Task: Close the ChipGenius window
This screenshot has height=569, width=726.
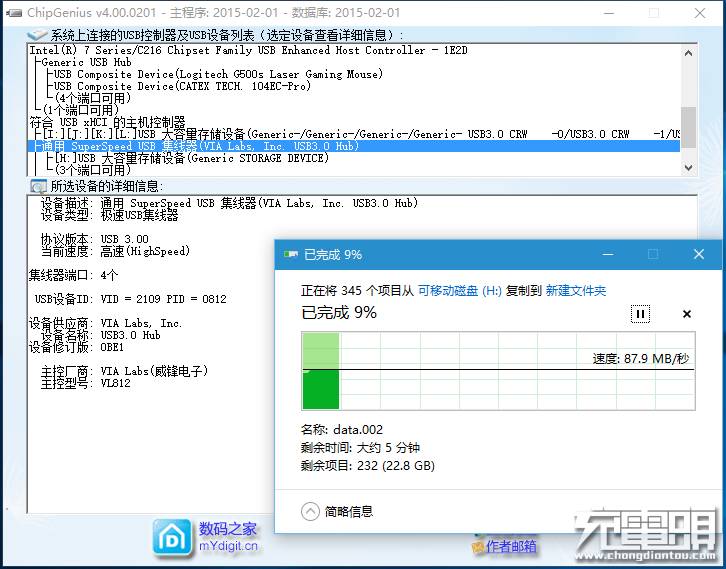Action: pyautogui.click(x=700, y=13)
